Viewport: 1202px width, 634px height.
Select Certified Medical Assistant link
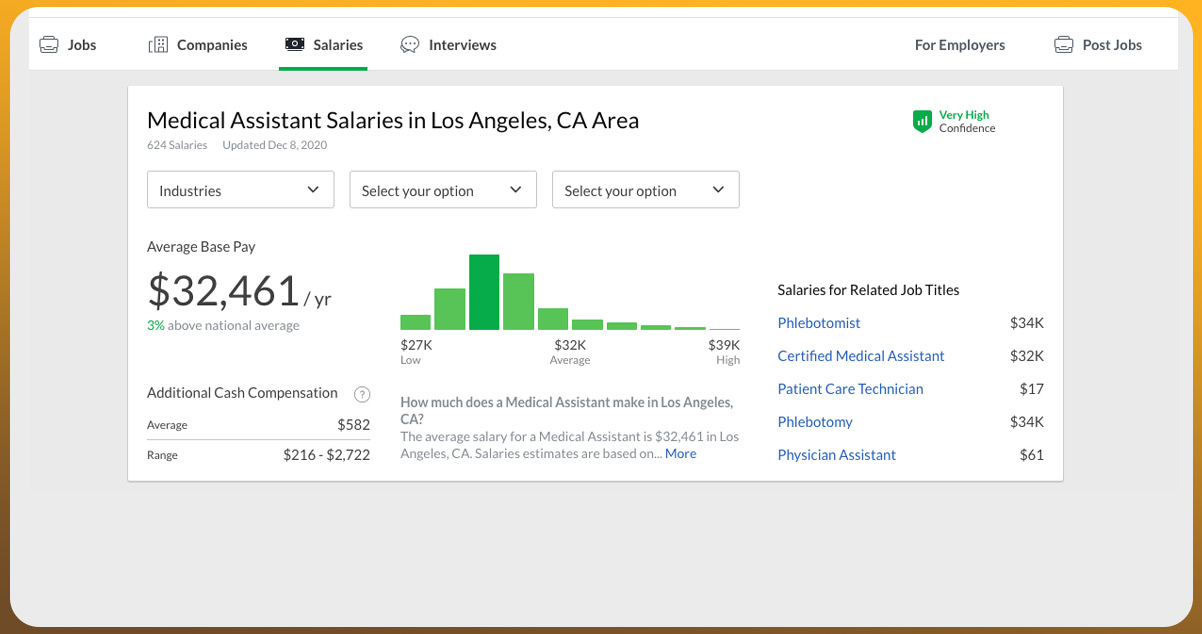click(860, 356)
